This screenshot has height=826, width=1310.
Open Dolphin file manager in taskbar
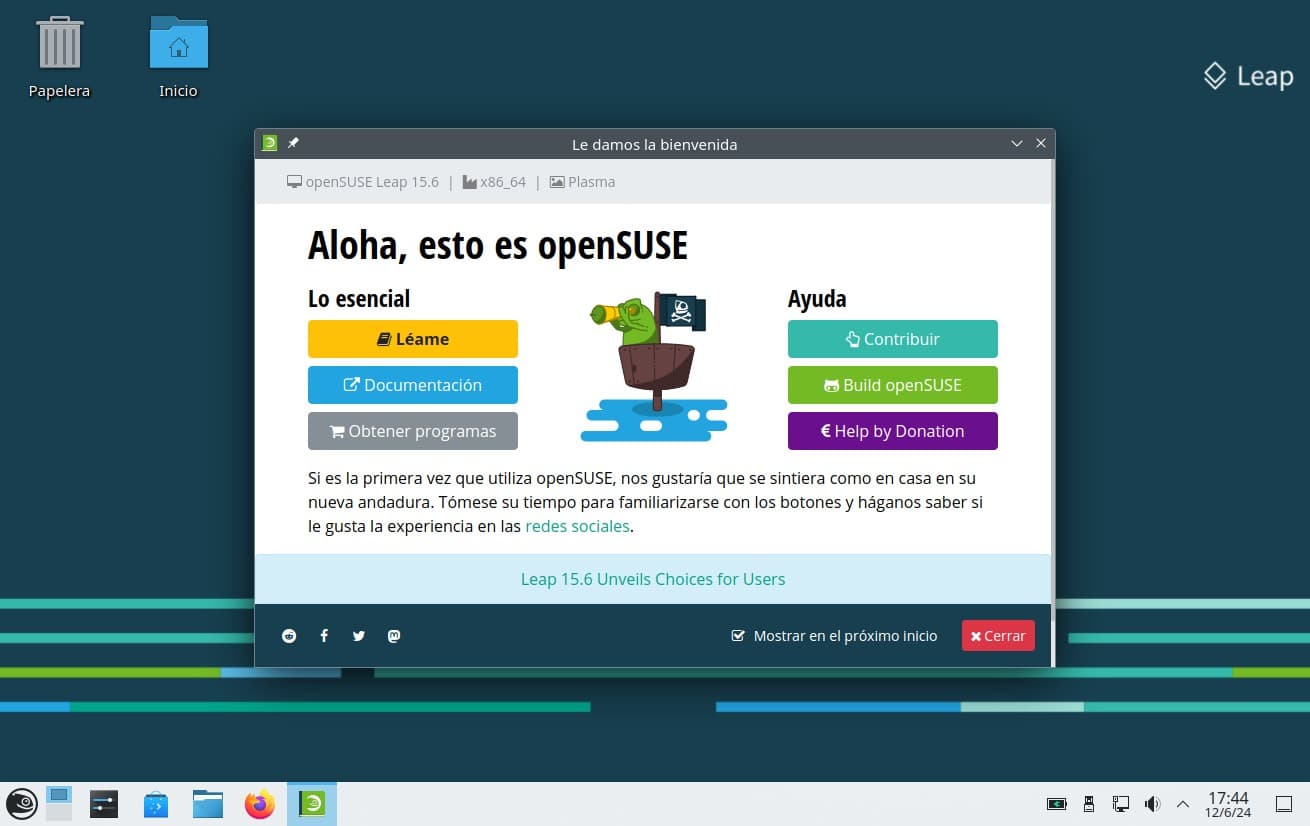tap(208, 803)
